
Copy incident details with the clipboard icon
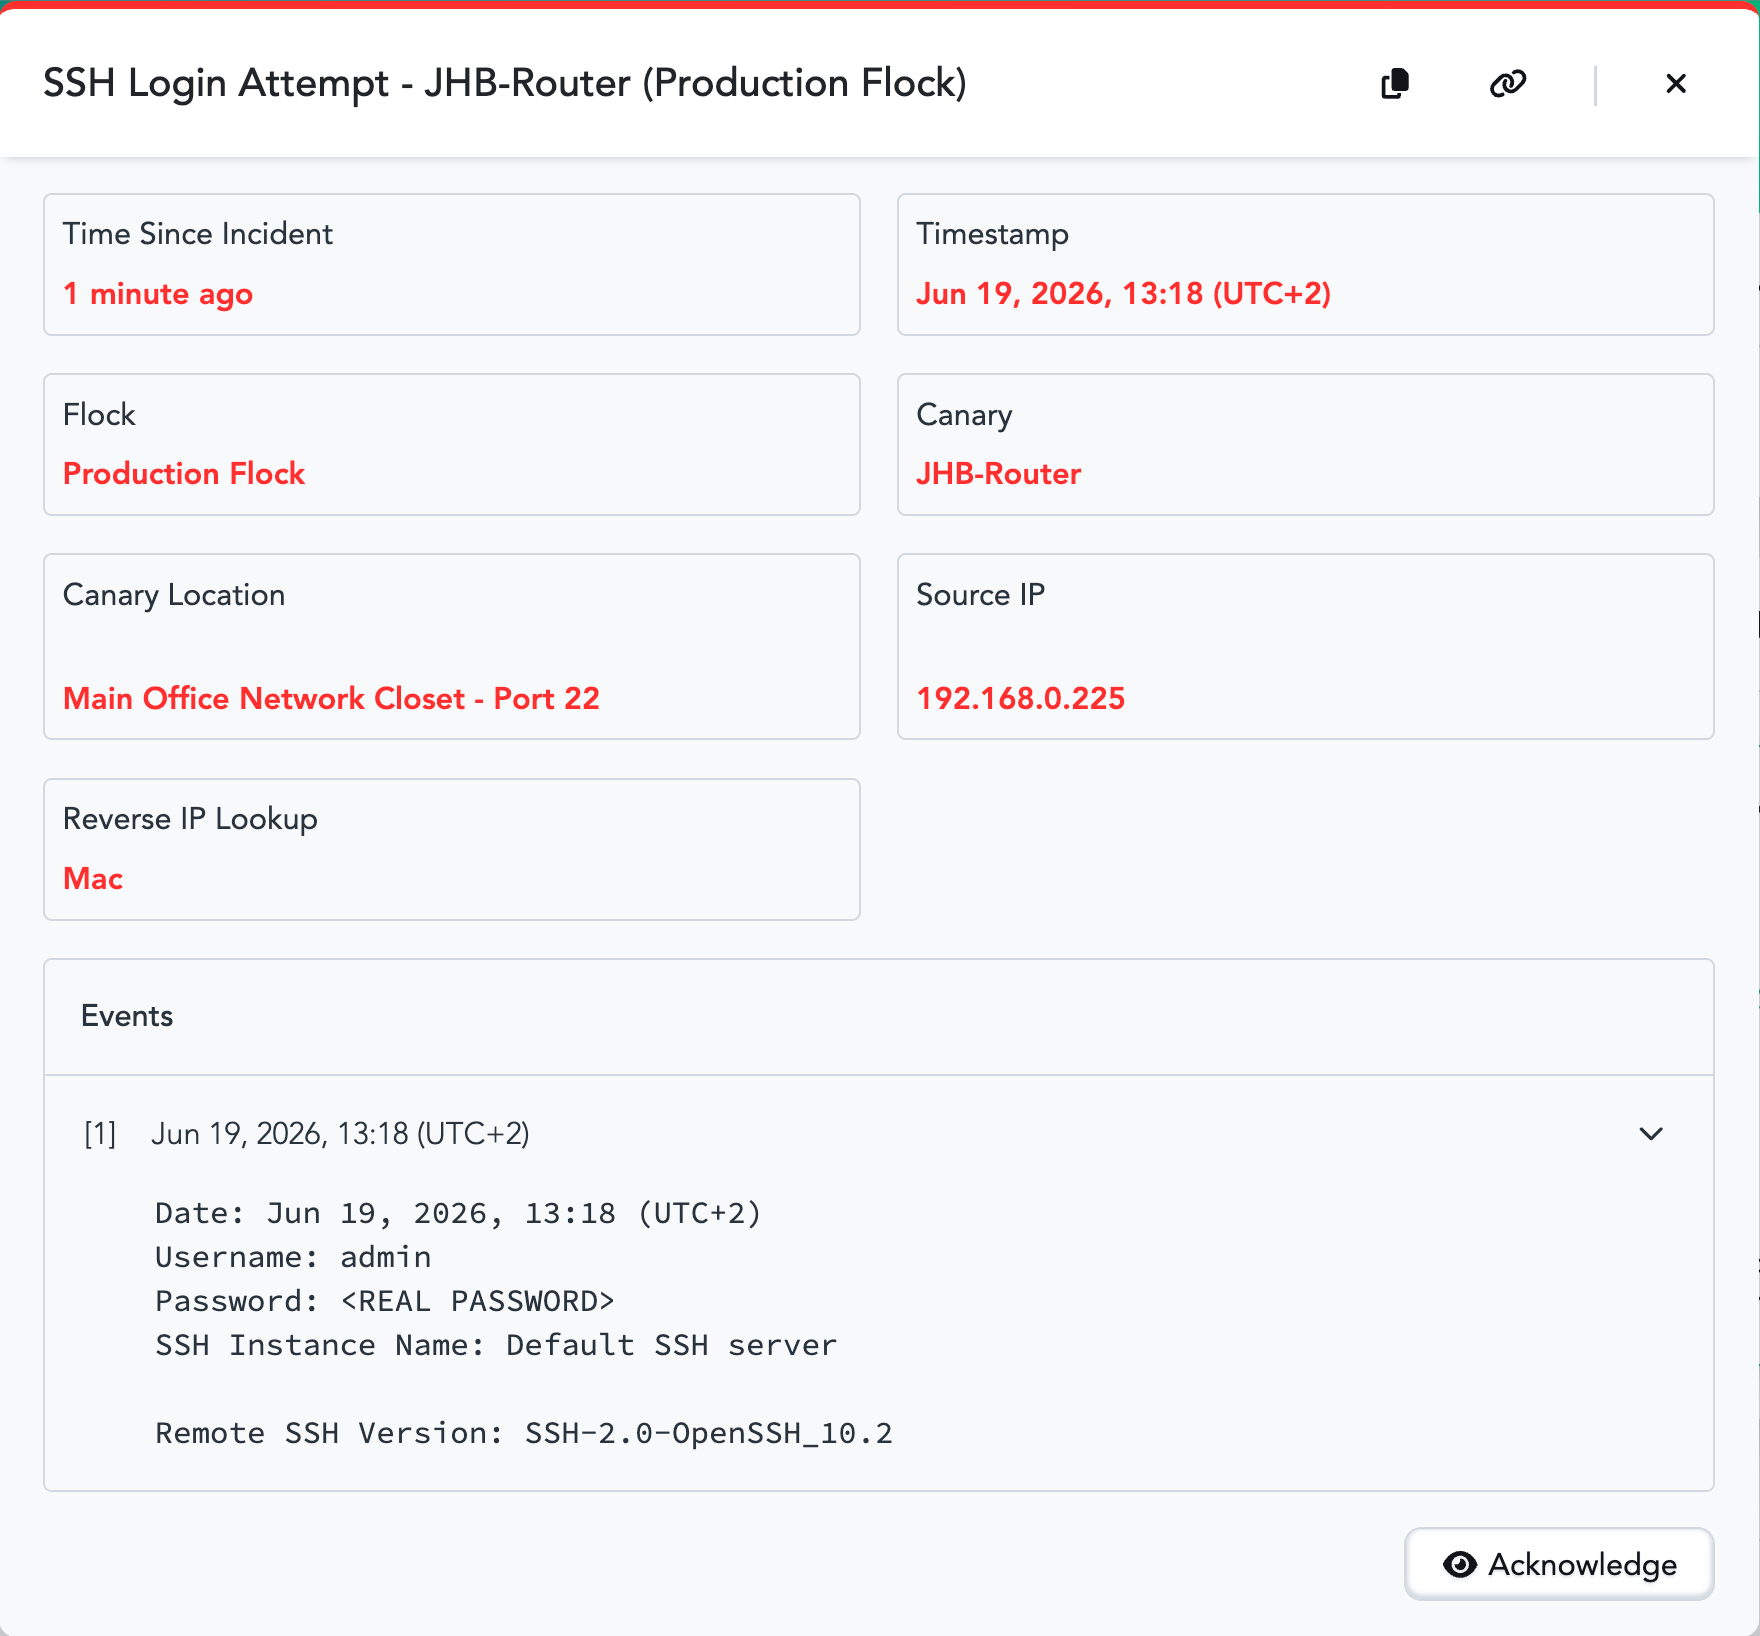click(x=1395, y=84)
